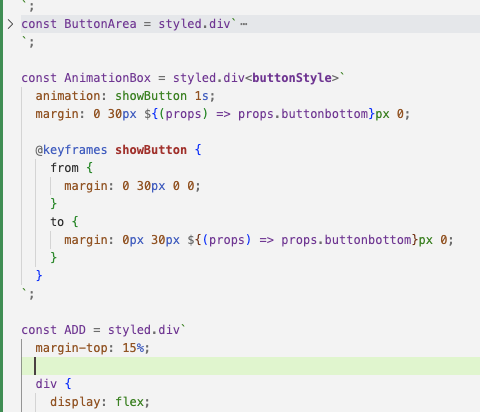Click the div selector opening brace
The width and height of the screenshot is (480, 412).
point(68,384)
